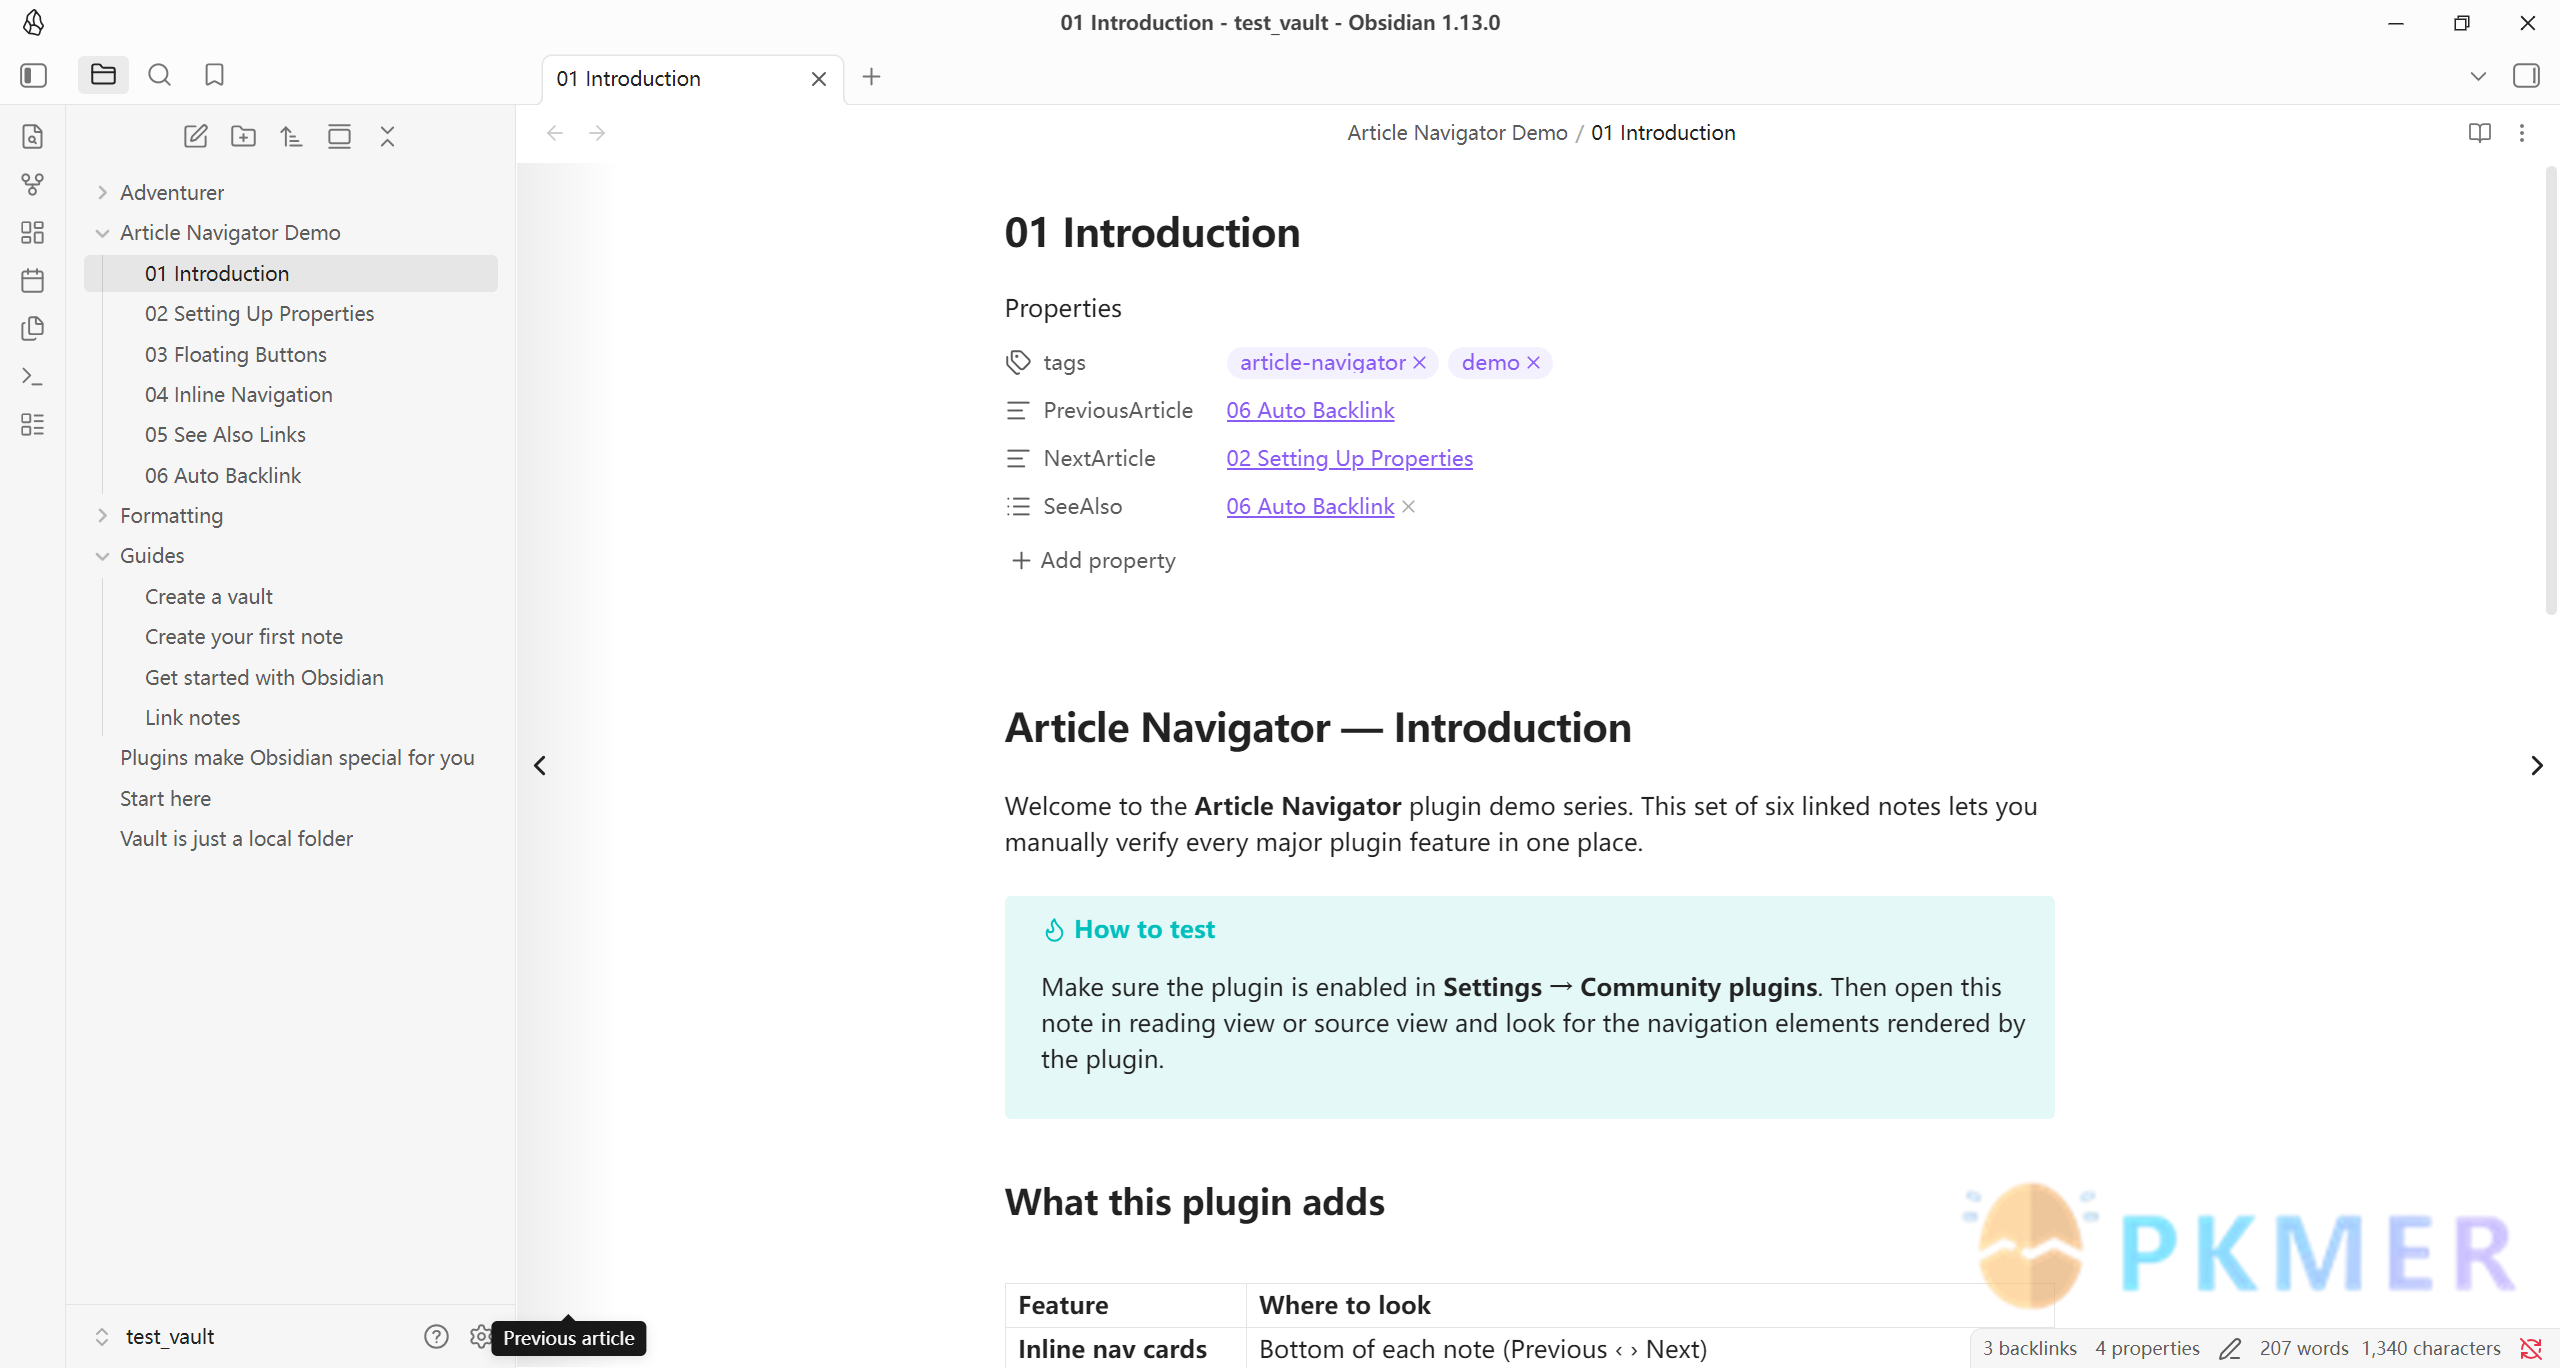The image size is (2560, 1368).
Task: Click 3 backlinks in status bar
Action: (2030, 1349)
